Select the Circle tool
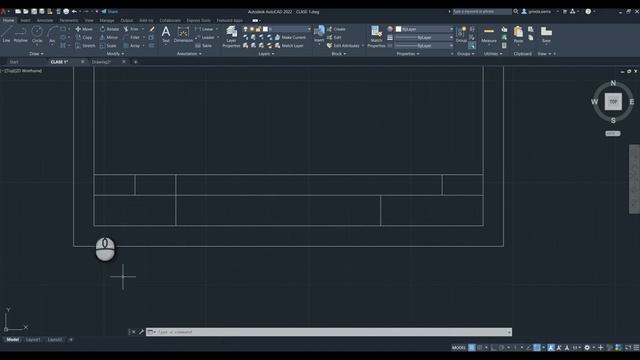This screenshot has width=640, height=360. coord(37,34)
